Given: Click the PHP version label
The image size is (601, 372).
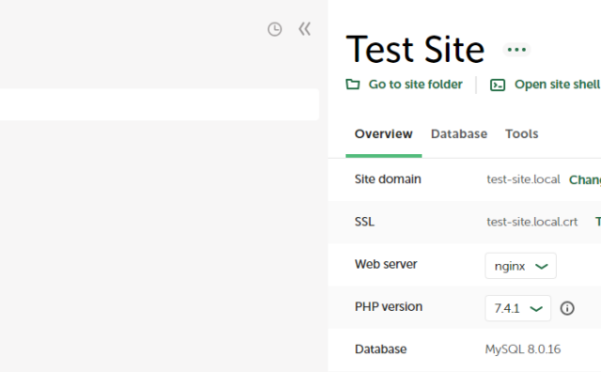Looking at the screenshot, I should [388, 307].
